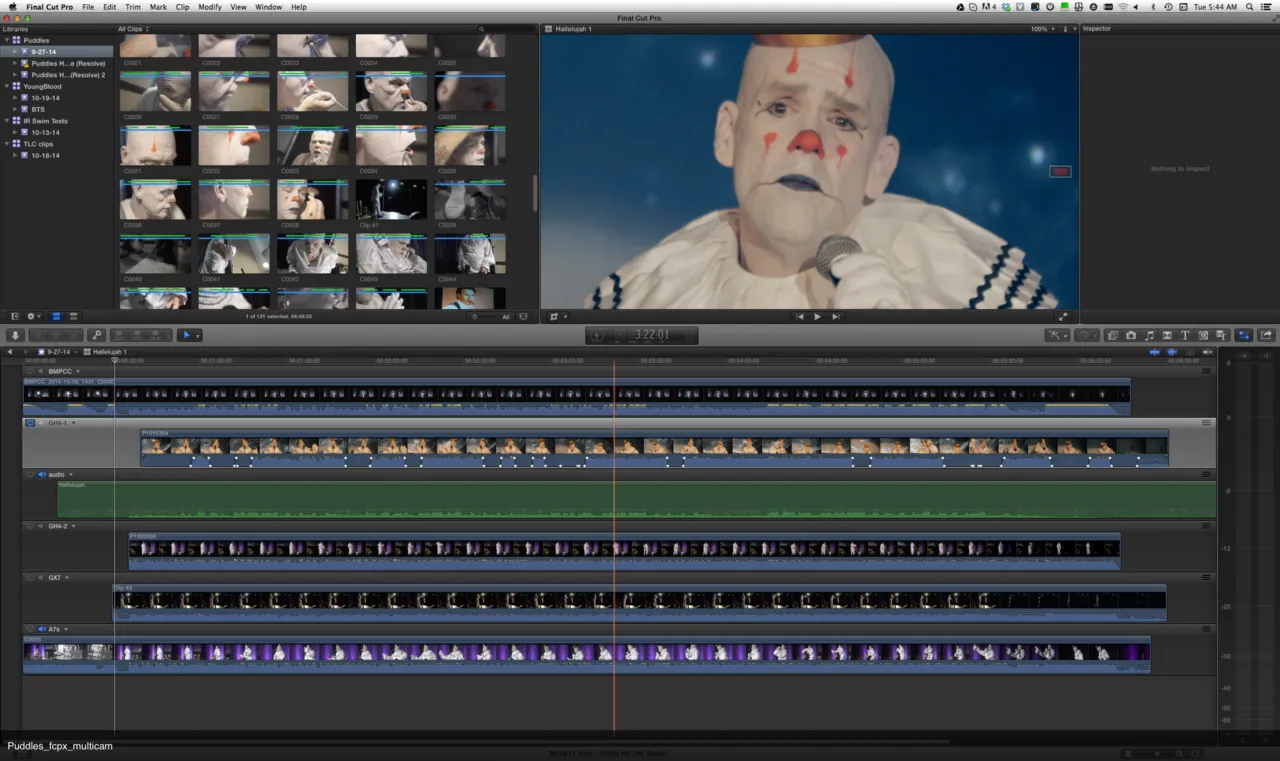Open the BMPCC angle dropdown arrow

click(x=78, y=372)
